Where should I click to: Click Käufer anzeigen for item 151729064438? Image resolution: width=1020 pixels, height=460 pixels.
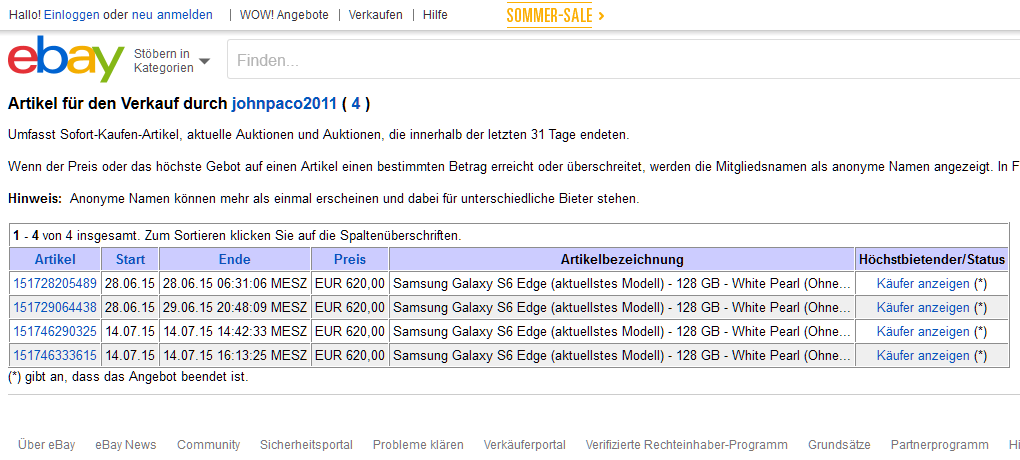point(922,307)
